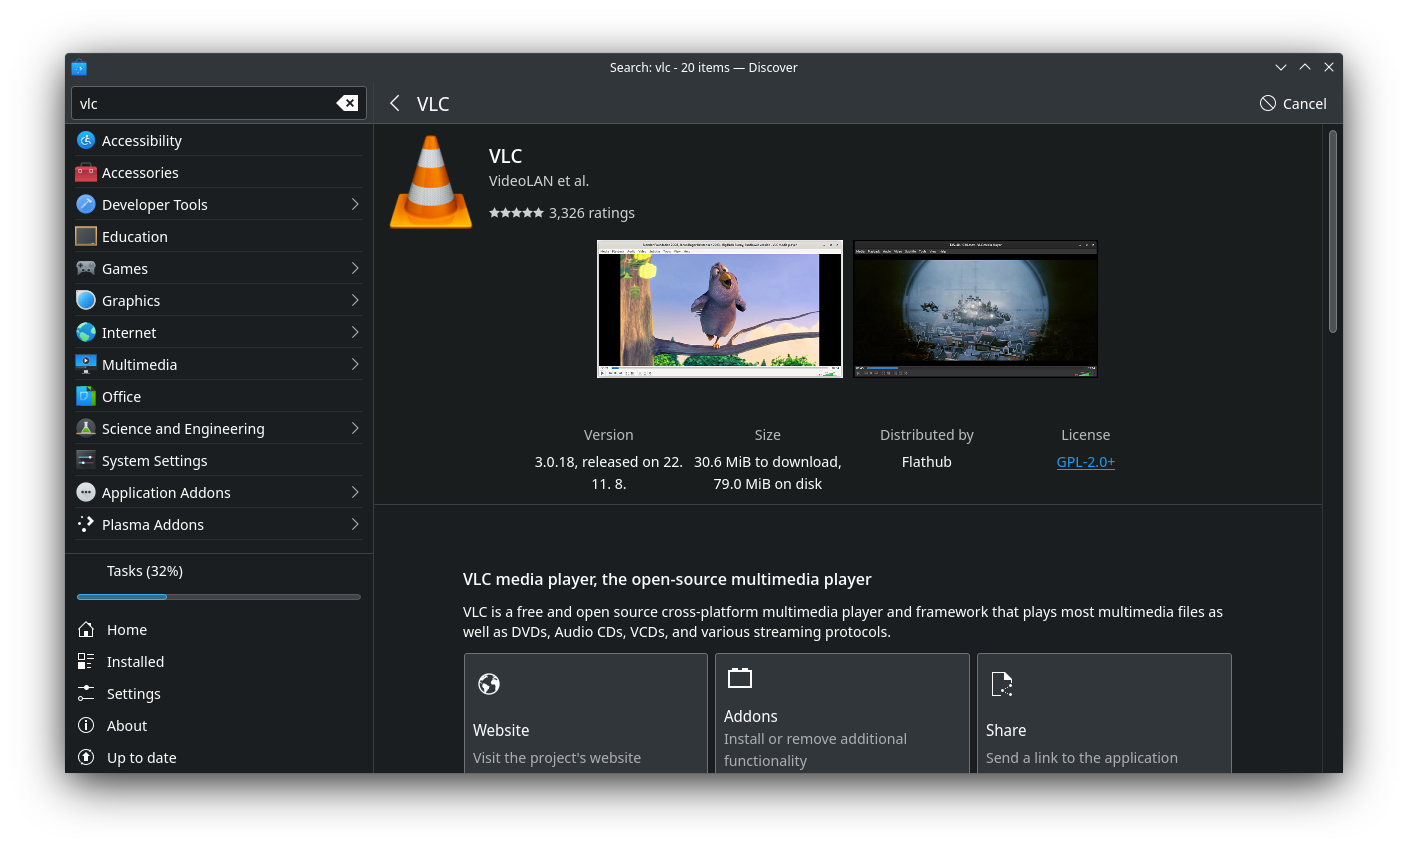Screen dimensions: 1408x850
Task: Click the Accessories toolbox icon
Action: coord(86,172)
